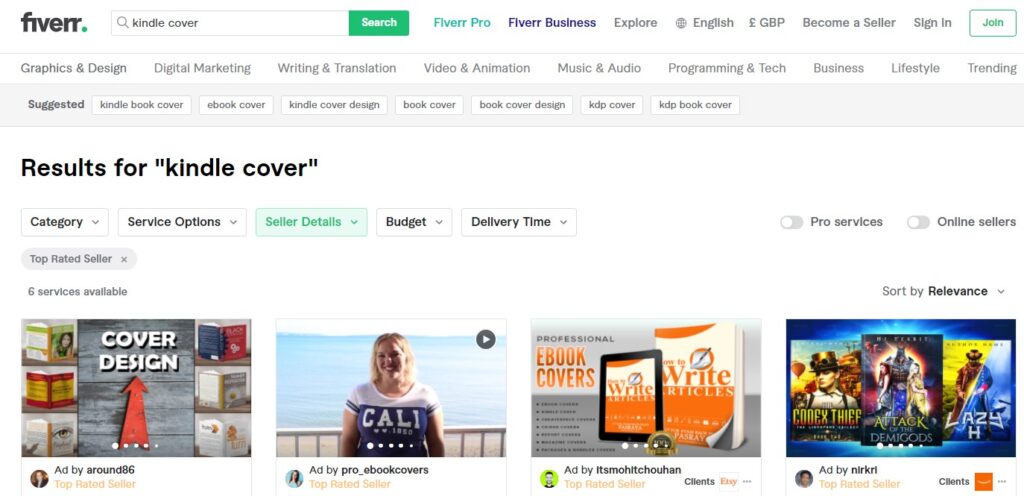This screenshot has width=1024, height=496.
Task: Play the pro_ebookcovers video thumbnail
Action: [x=485, y=339]
